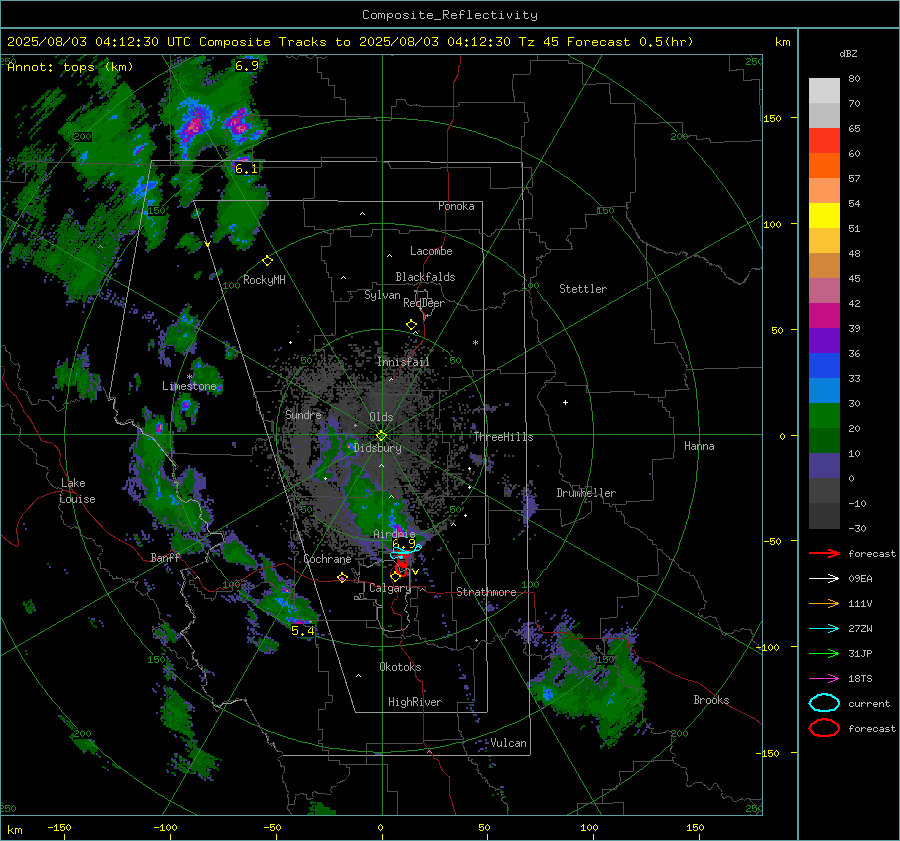Click the 'Annot: tops (km)' label
Screen dimensions: 900x841
click(x=70, y=67)
